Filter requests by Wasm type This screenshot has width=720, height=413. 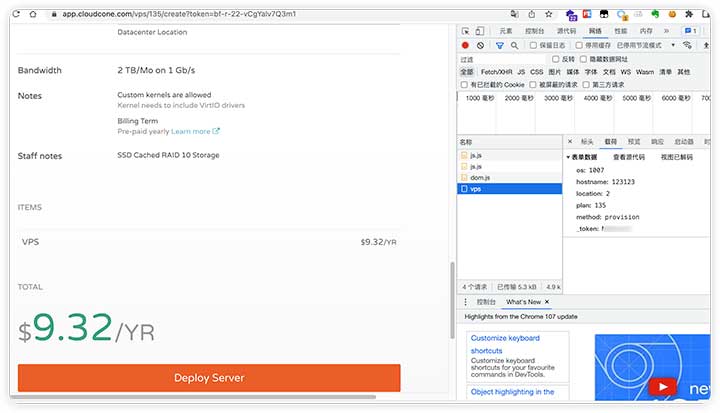[x=645, y=72]
